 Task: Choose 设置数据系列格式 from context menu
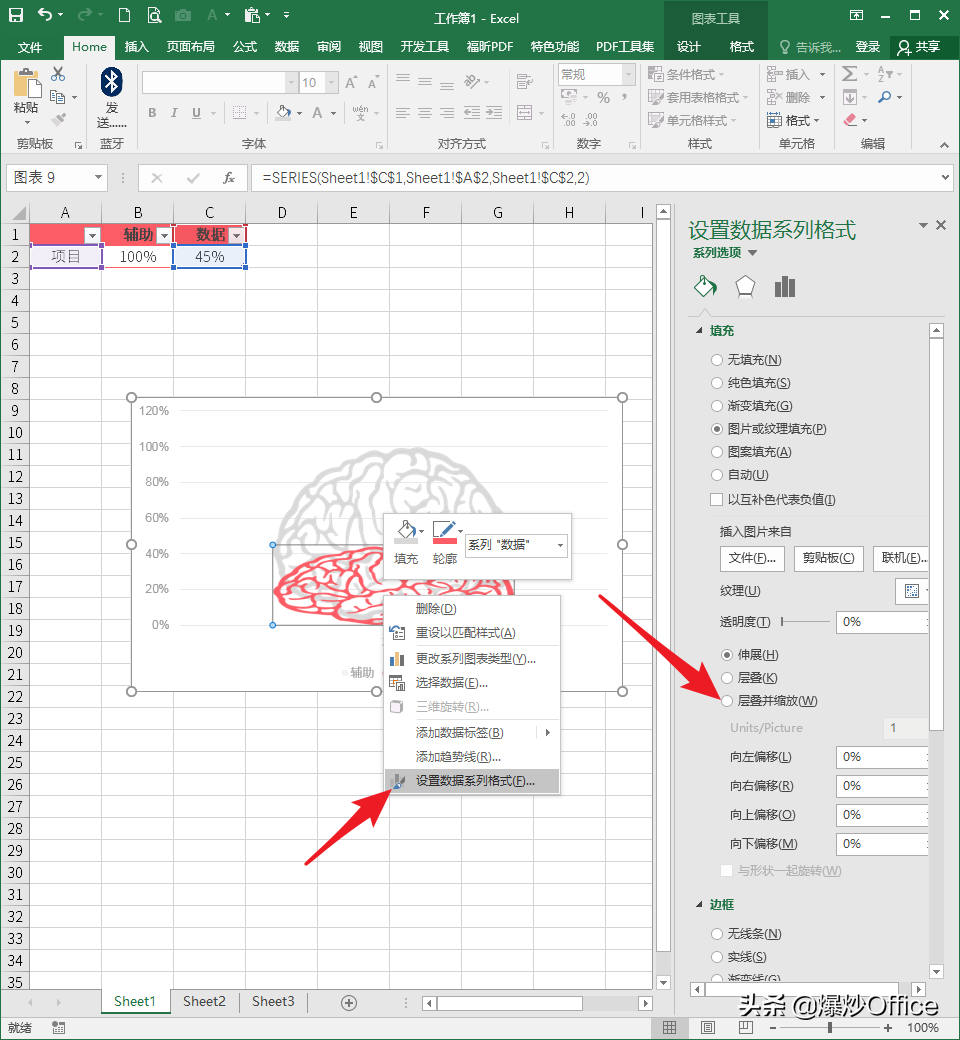click(472, 781)
